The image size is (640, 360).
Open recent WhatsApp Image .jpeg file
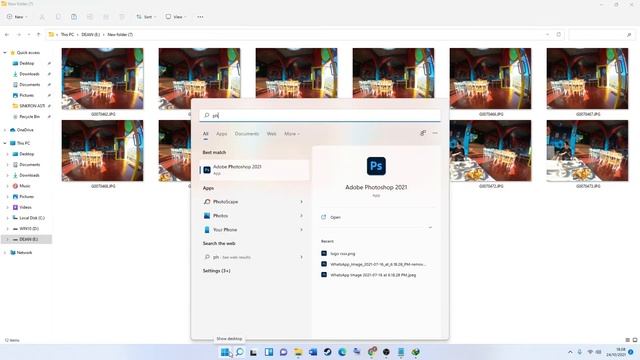[373, 275]
